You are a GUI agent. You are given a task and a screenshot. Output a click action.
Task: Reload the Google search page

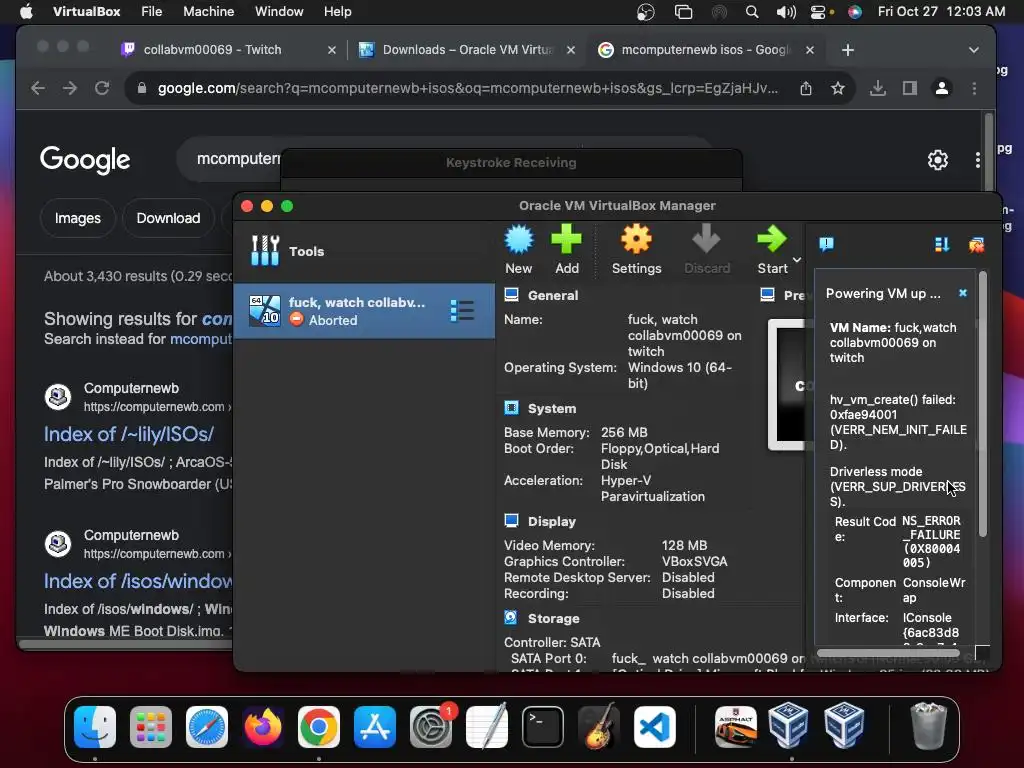(x=102, y=88)
